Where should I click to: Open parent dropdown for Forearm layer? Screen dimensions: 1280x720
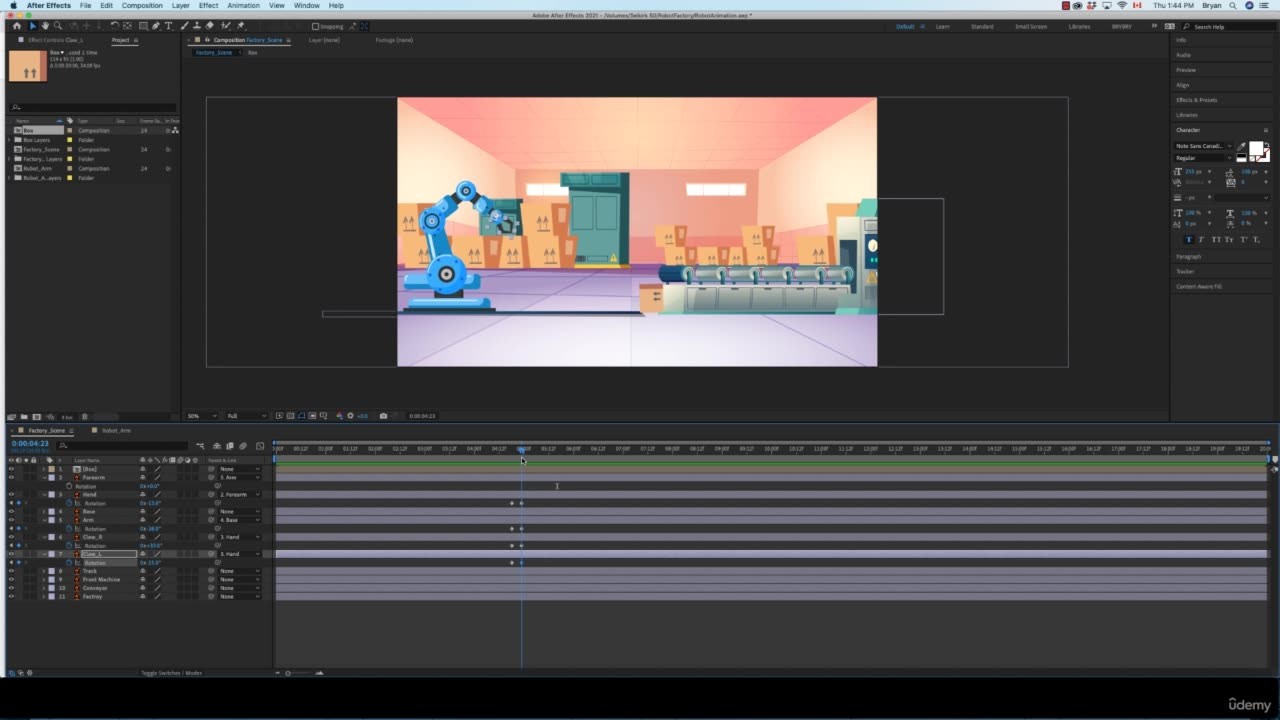(x=240, y=478)
